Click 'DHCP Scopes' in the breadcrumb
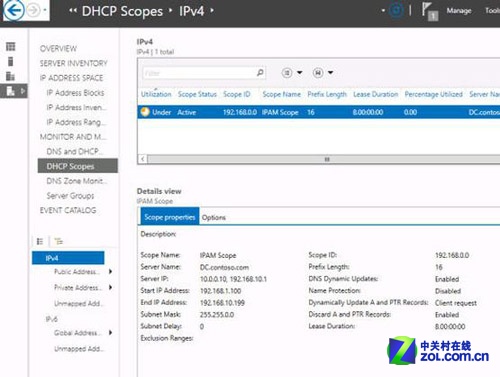 [x=122, y=11]
